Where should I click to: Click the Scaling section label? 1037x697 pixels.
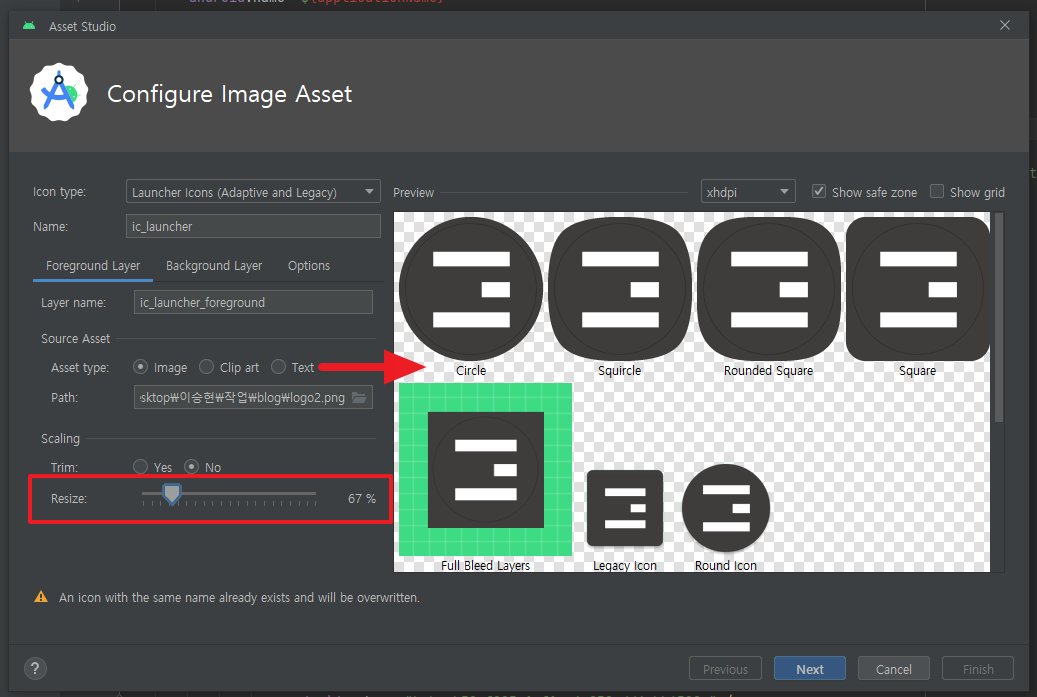click(60, 438)
